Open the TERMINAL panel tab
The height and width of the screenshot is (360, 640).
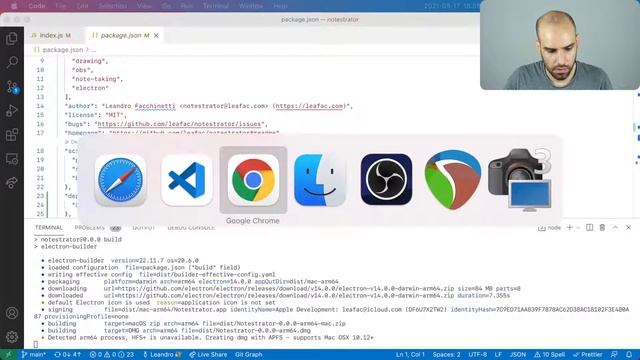coord(49,228)
